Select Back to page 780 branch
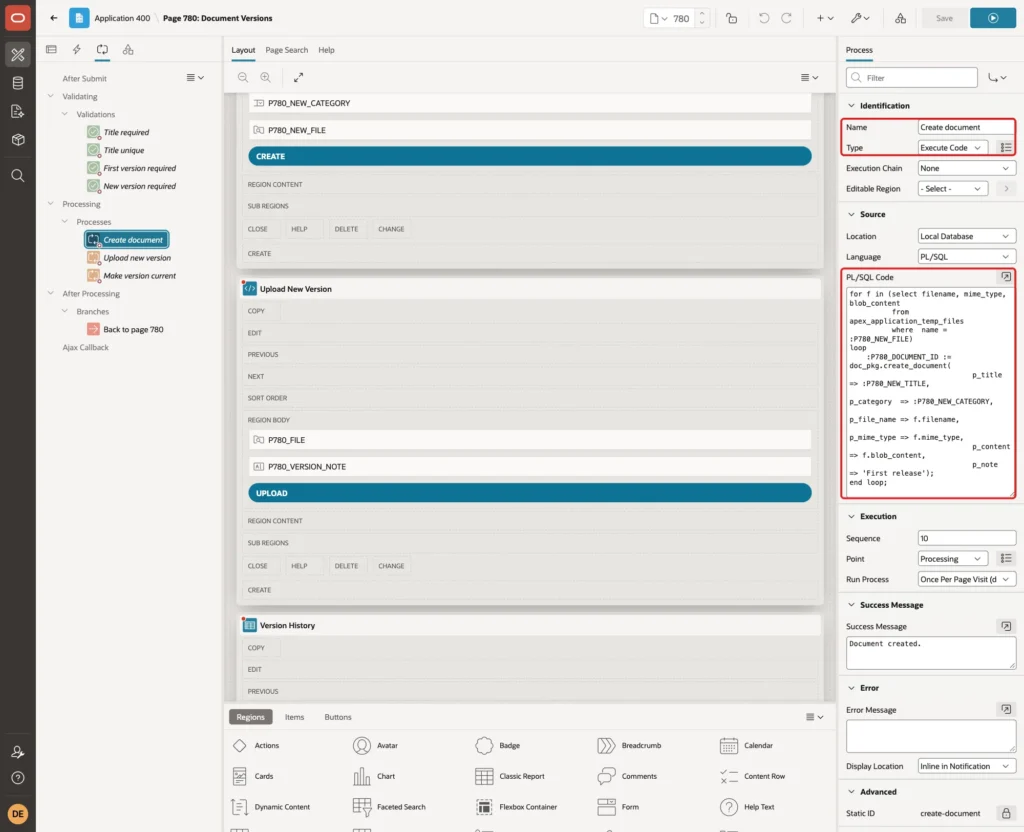 point(133,330)
